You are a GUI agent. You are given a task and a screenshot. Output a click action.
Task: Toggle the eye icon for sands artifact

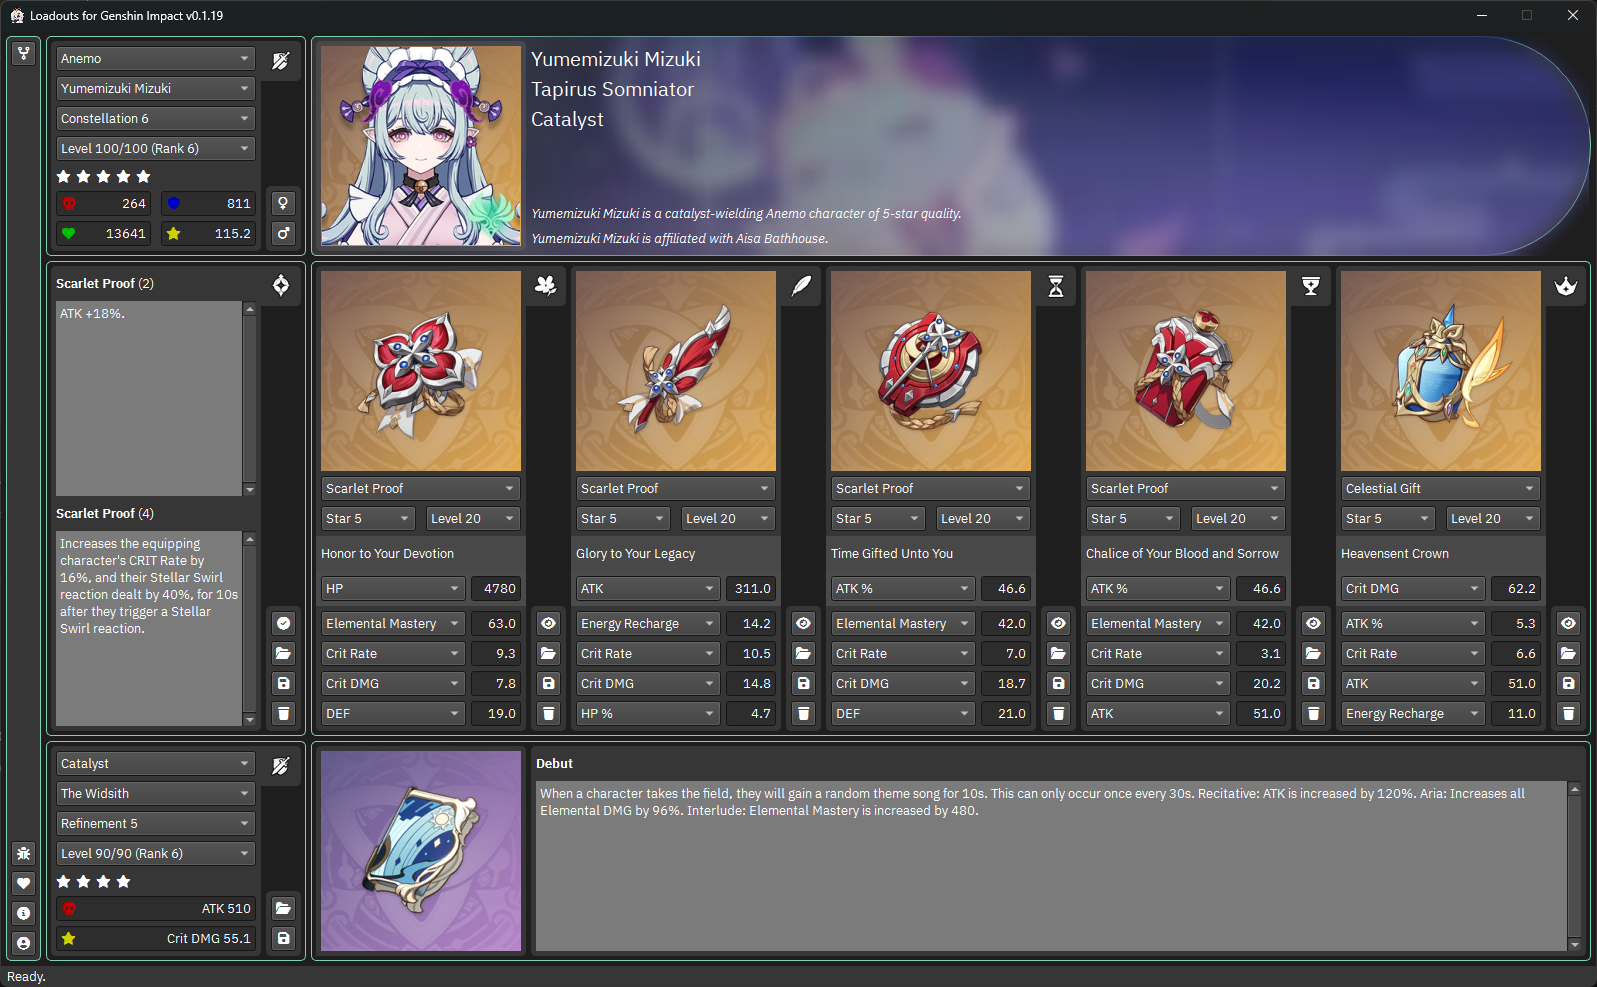coord(1059,623)
